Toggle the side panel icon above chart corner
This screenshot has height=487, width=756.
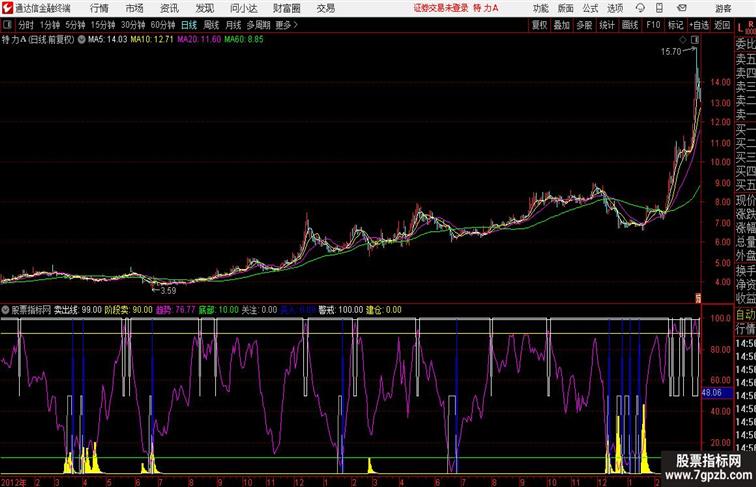pyautogui.click(x=695, y=39)
